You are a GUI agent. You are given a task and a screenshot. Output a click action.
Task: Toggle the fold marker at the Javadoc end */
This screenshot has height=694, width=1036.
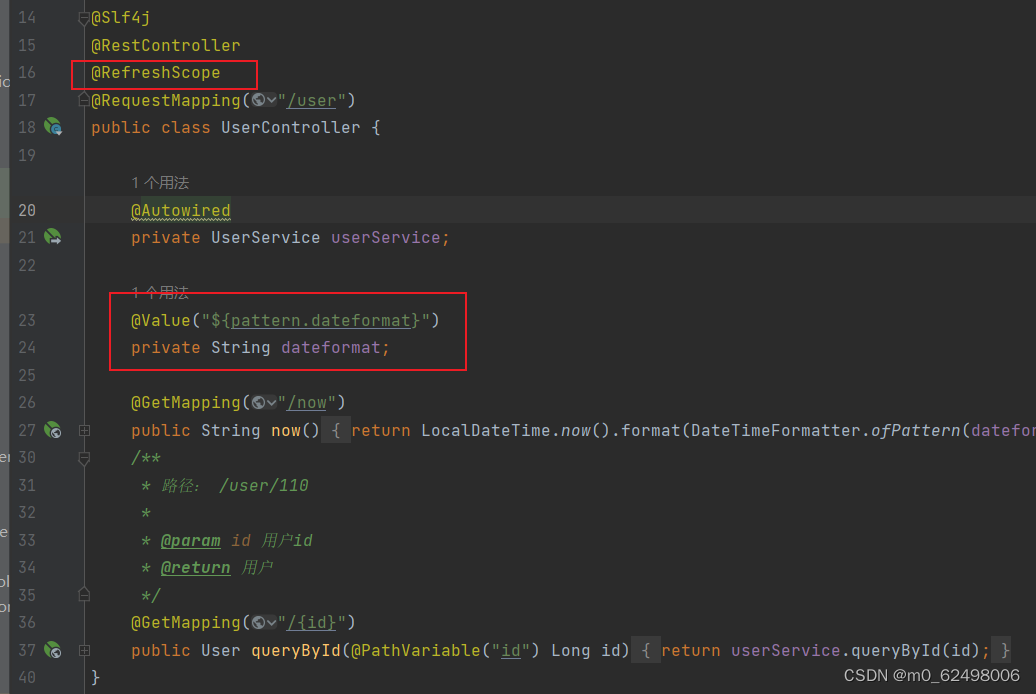(84, 594)
